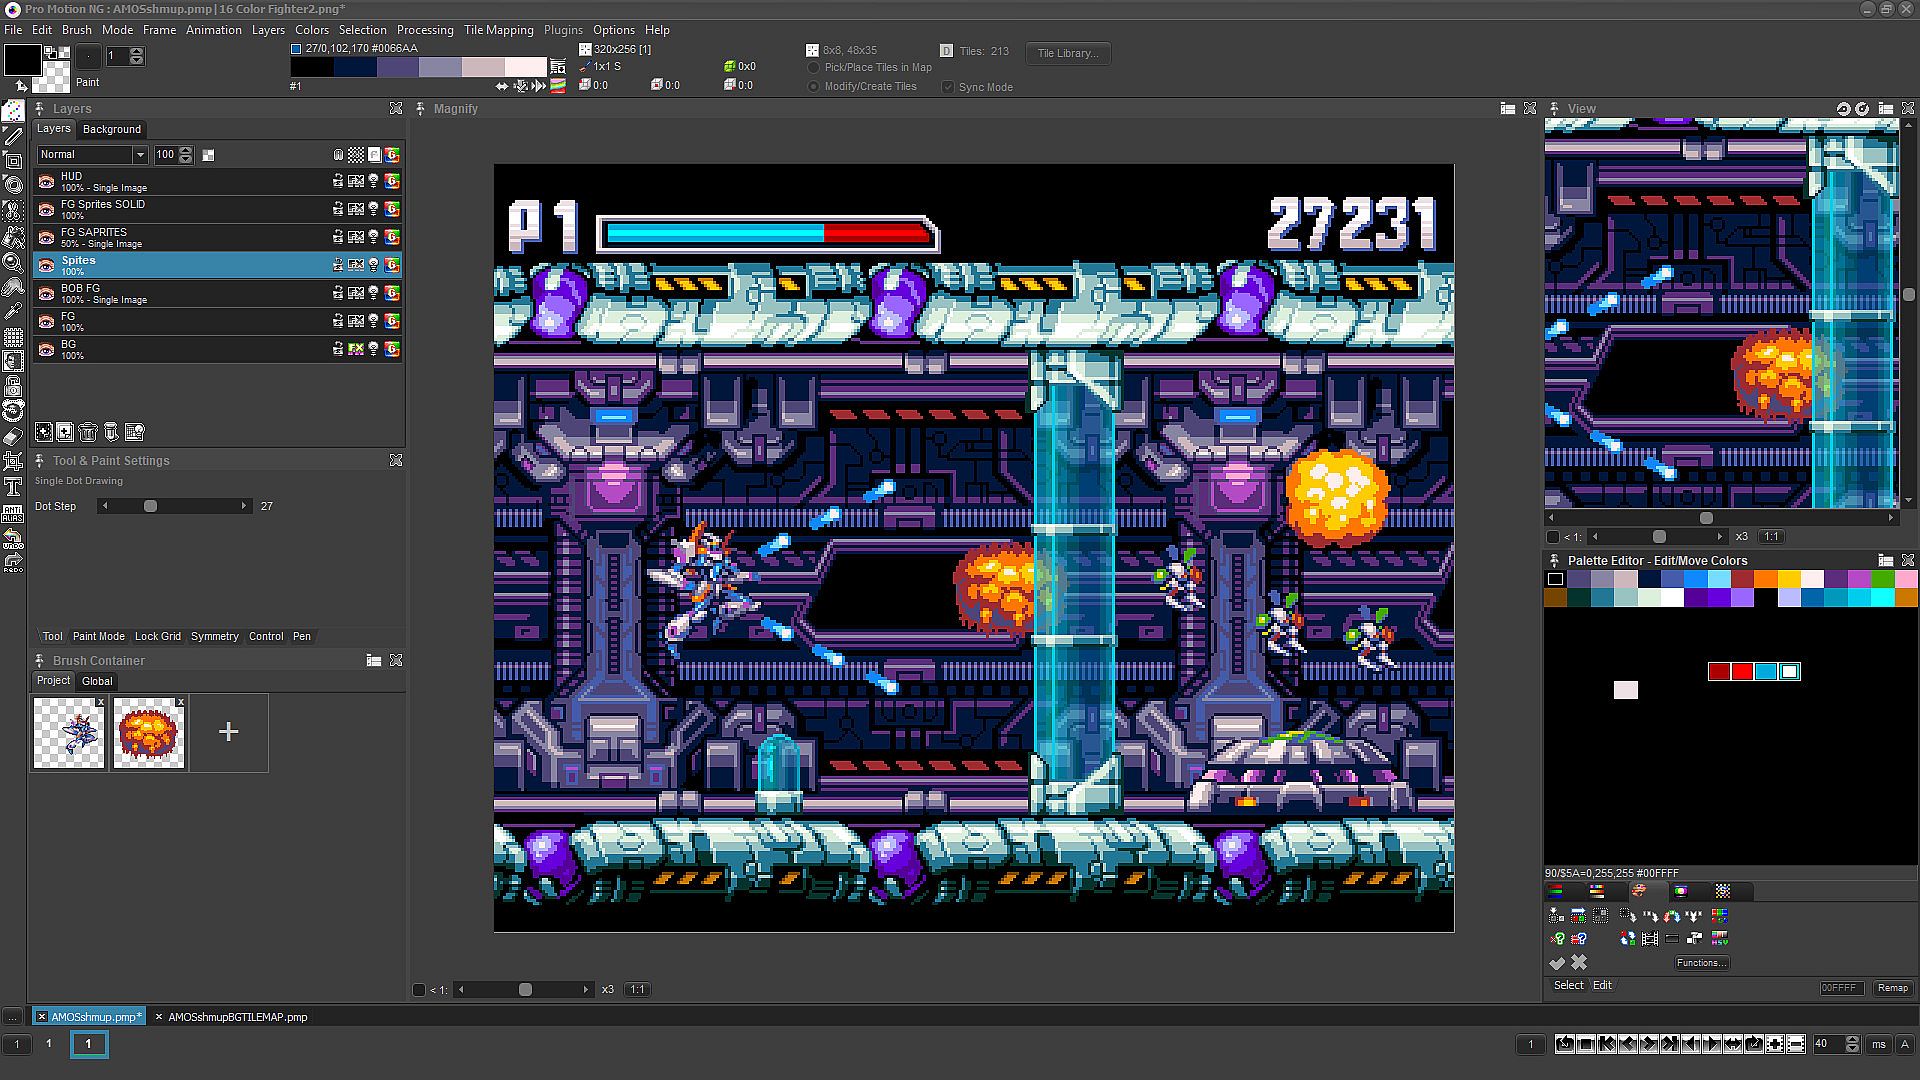The image size is (1920, 1080).
Task: Switch to the Background tab in Layers
Action: point(112,130)
